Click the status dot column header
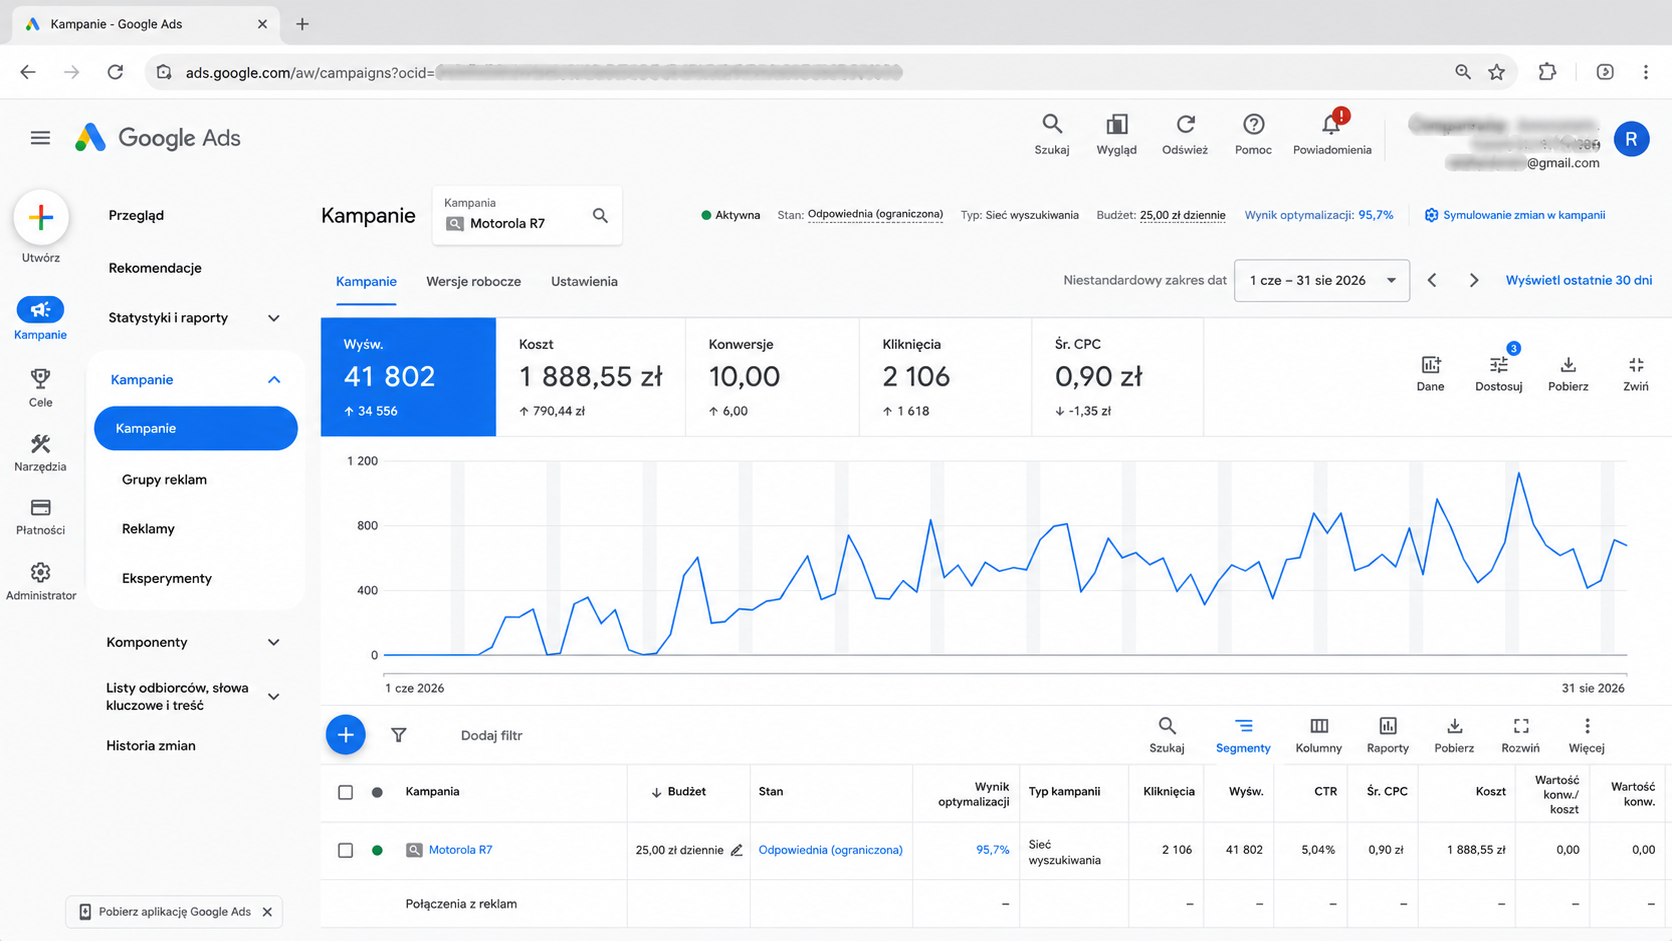Image resolution: width=1672 pixels, height=941 pixels. tap(377, 792)
